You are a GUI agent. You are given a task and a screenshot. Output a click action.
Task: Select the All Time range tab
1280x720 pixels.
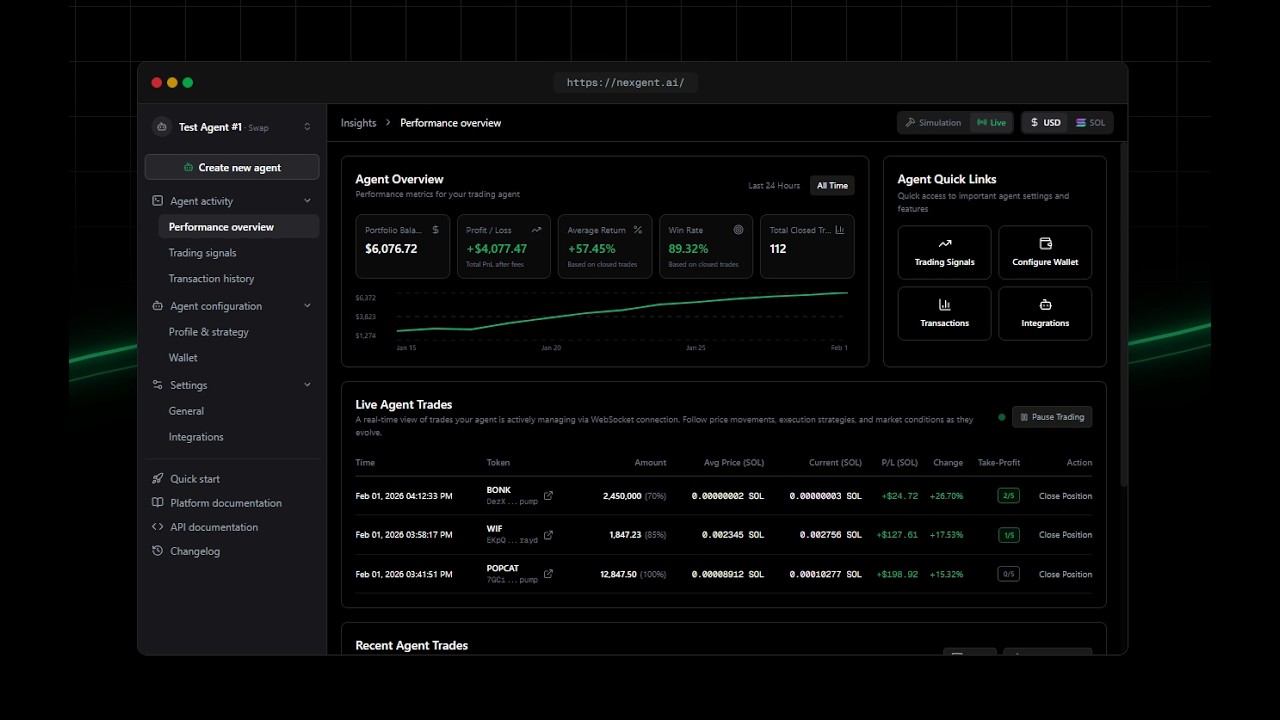[832, 186]
